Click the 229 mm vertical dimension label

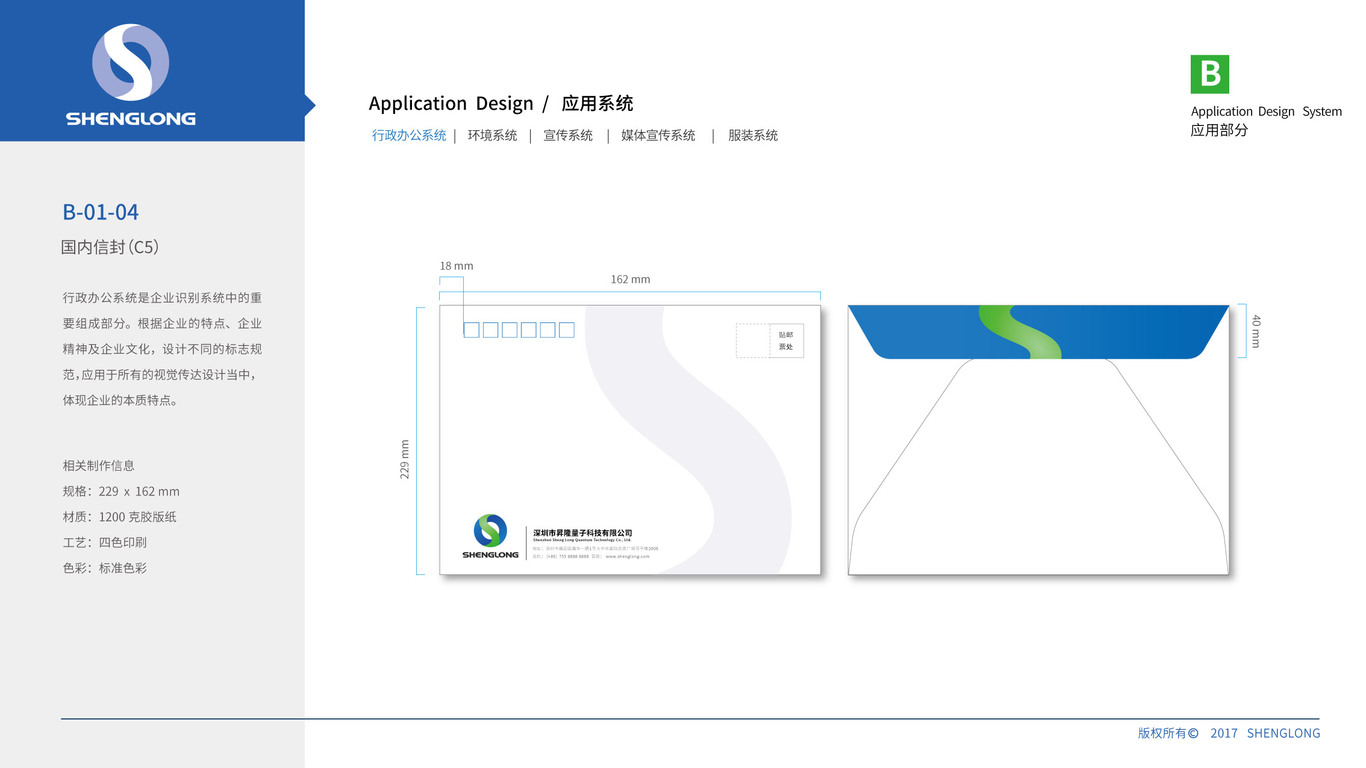point(405,459)
